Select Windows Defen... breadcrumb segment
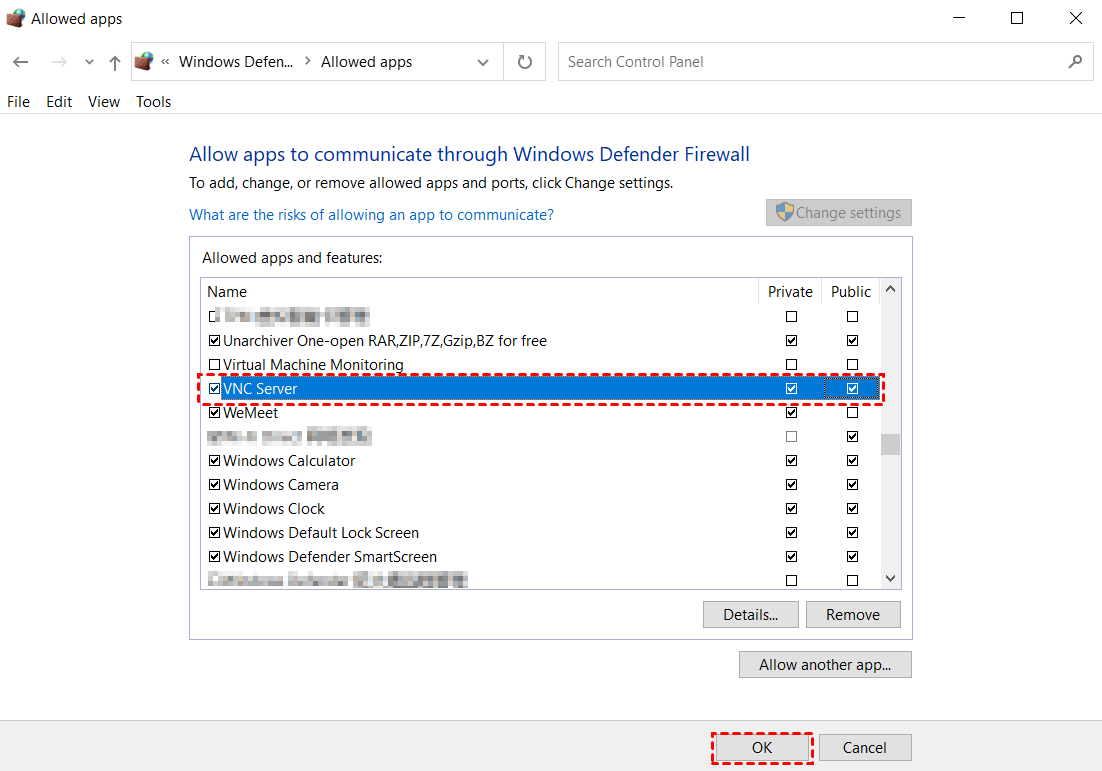The height and width of the screenshot is (771, 1102). (x=236, y=62)
